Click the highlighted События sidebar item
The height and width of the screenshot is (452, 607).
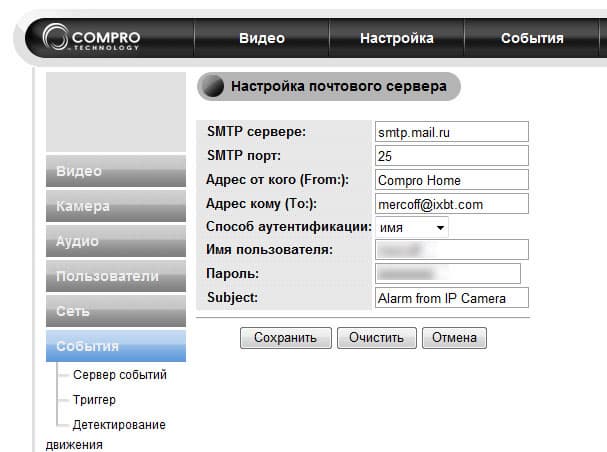click(115, 346)
